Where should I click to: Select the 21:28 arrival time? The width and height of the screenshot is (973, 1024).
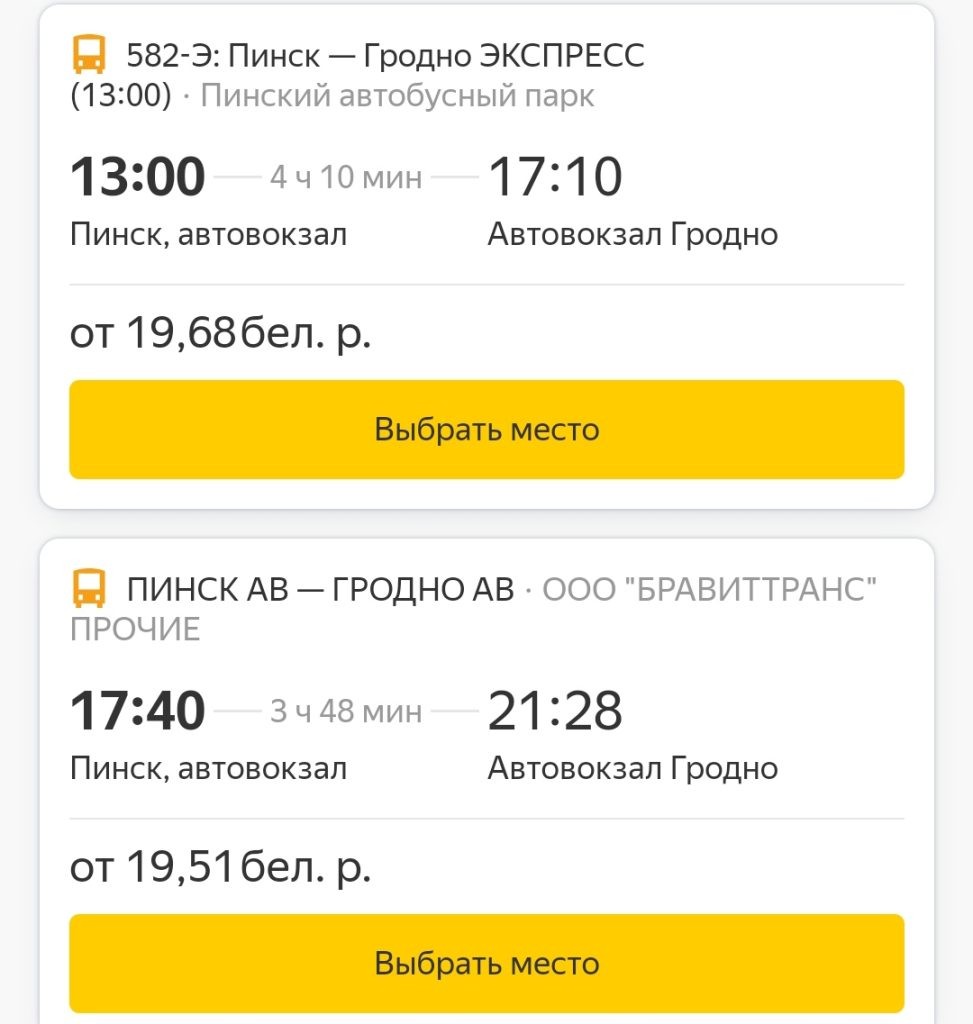click(x=555, y=712)
